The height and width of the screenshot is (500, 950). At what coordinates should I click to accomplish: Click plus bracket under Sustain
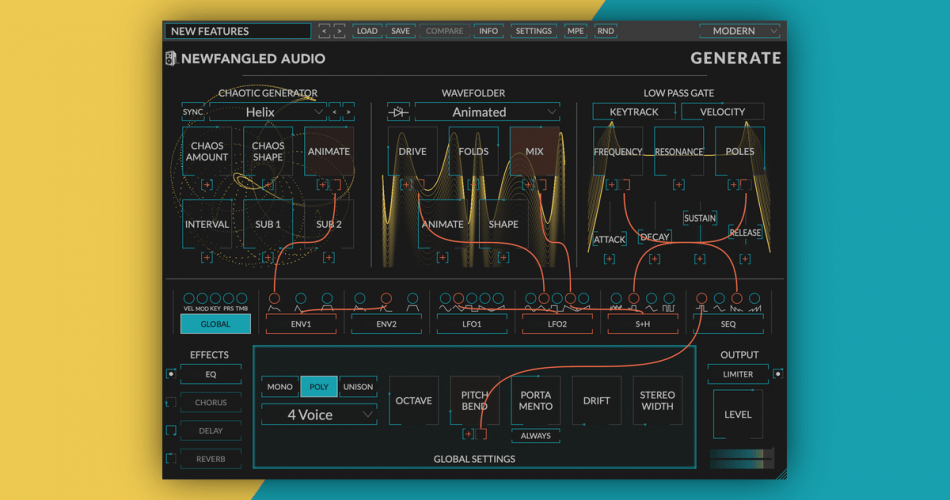coord(700,259)
